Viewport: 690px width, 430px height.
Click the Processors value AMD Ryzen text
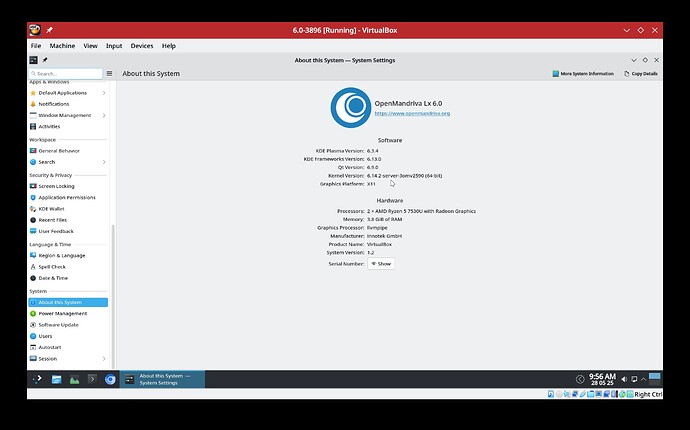[421, 211]
